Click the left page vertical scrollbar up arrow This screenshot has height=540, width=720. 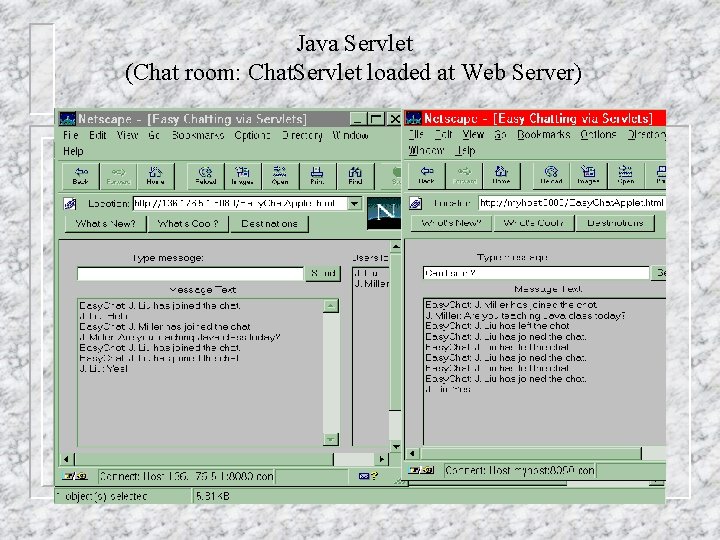tap(395, 247)
